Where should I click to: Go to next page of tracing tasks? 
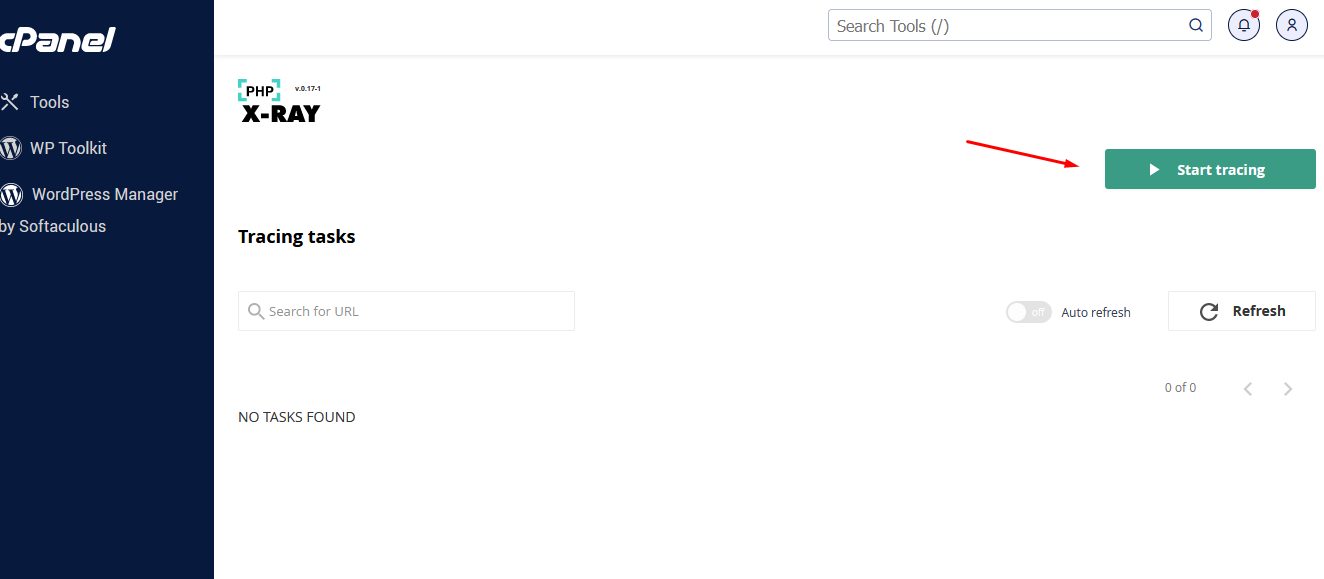click(1288, 389)
